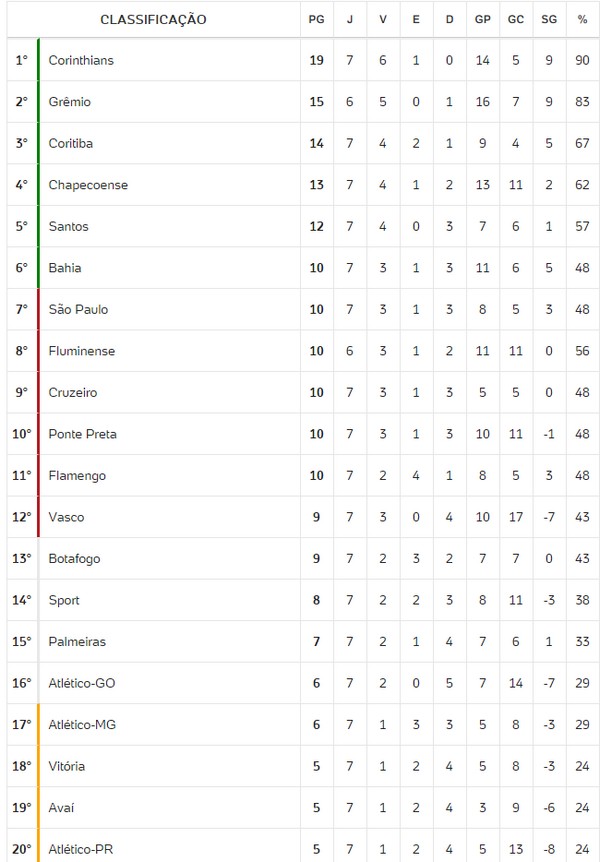
Task: Open the Grêmio team row
Action: (x=69, y=102)
